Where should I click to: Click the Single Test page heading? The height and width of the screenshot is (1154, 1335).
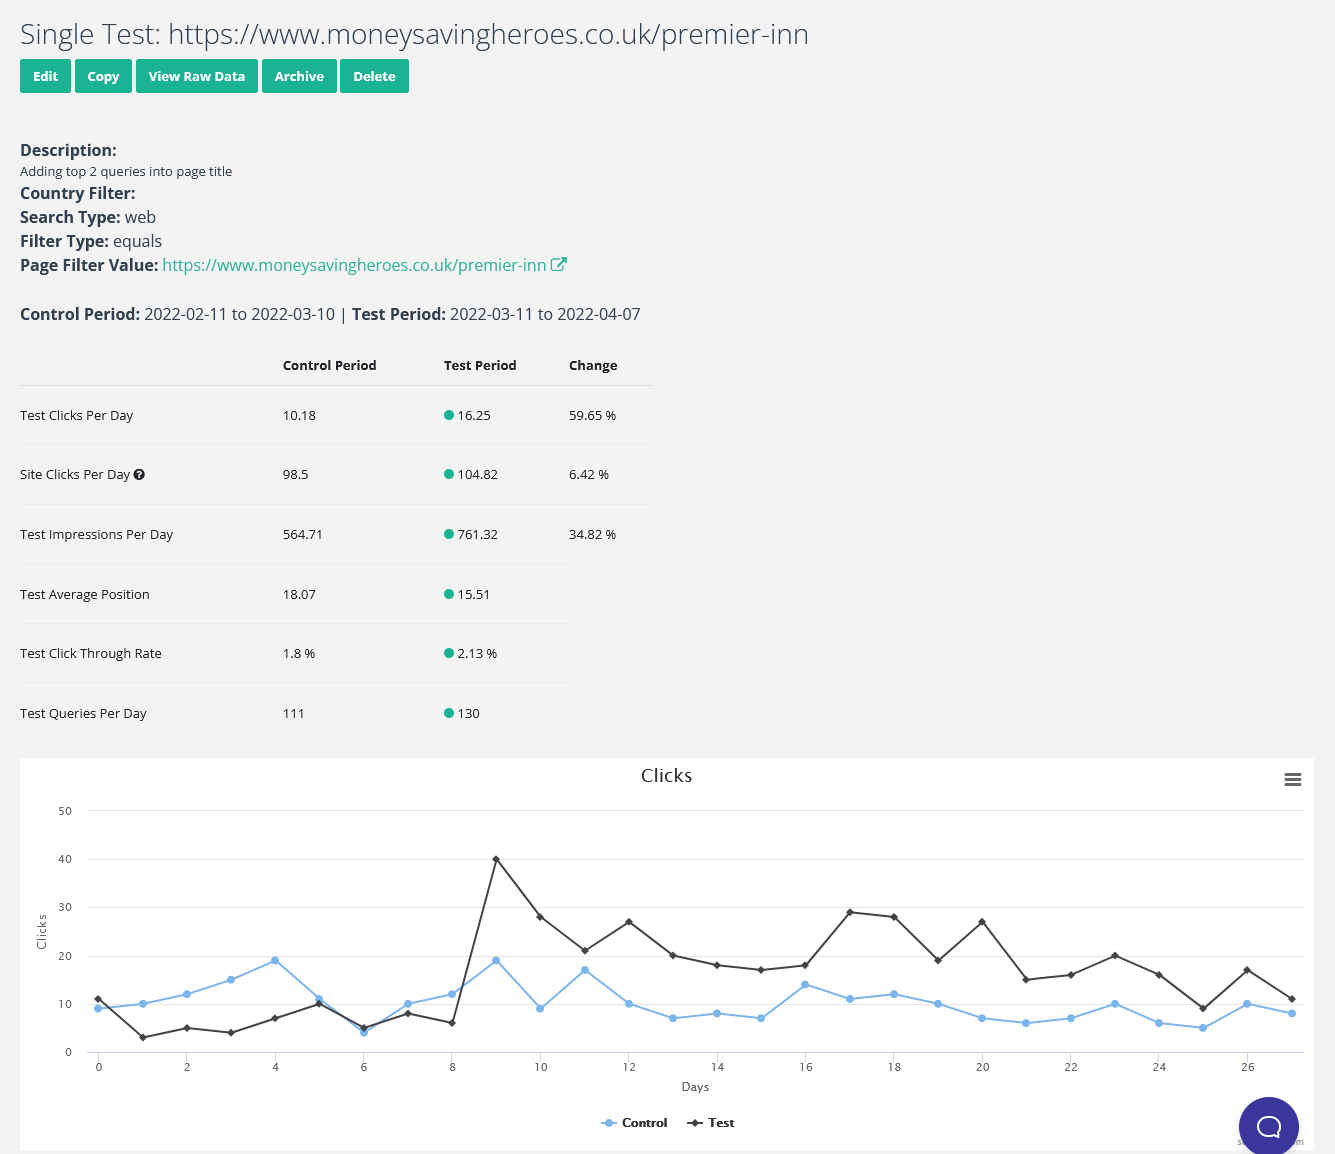(x=414, y=34)
